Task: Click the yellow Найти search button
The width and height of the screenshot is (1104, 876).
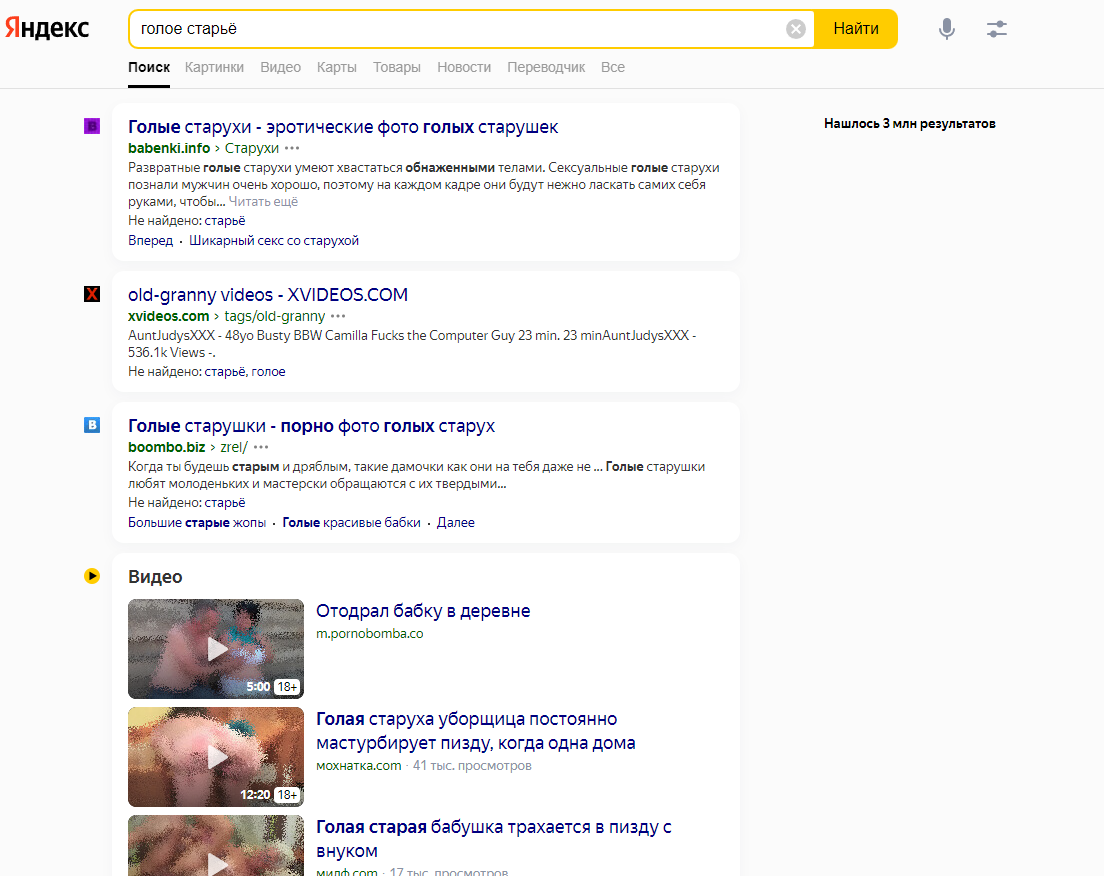Action: (855, 29)
